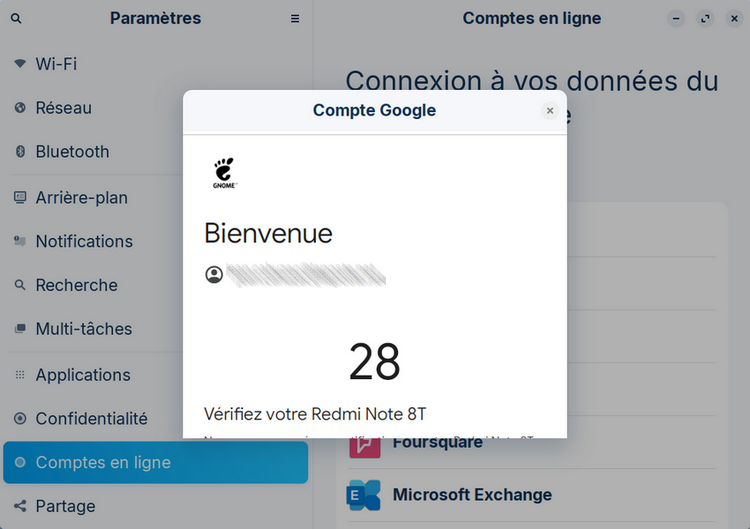Choose the Microsoft Exchange account provider
Image resolution: width=750 pixels, height=529 pixels.
point(472,494)
